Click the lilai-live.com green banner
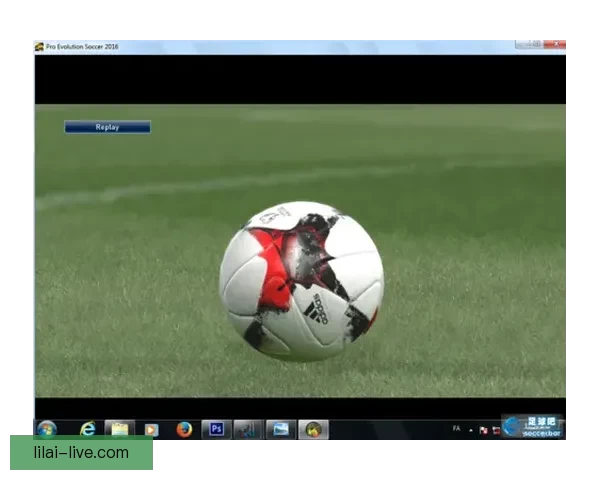Image resolution: width=600 pixels, height=480 pixels. 81,452
